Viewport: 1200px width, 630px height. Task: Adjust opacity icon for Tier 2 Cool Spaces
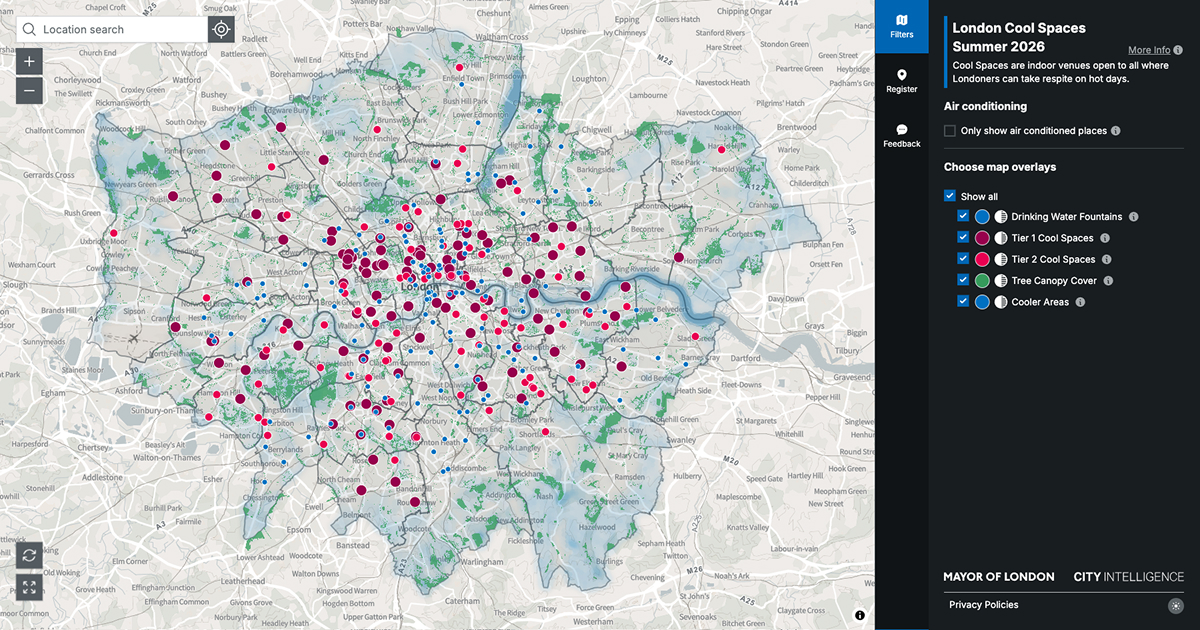point(1000,260)
